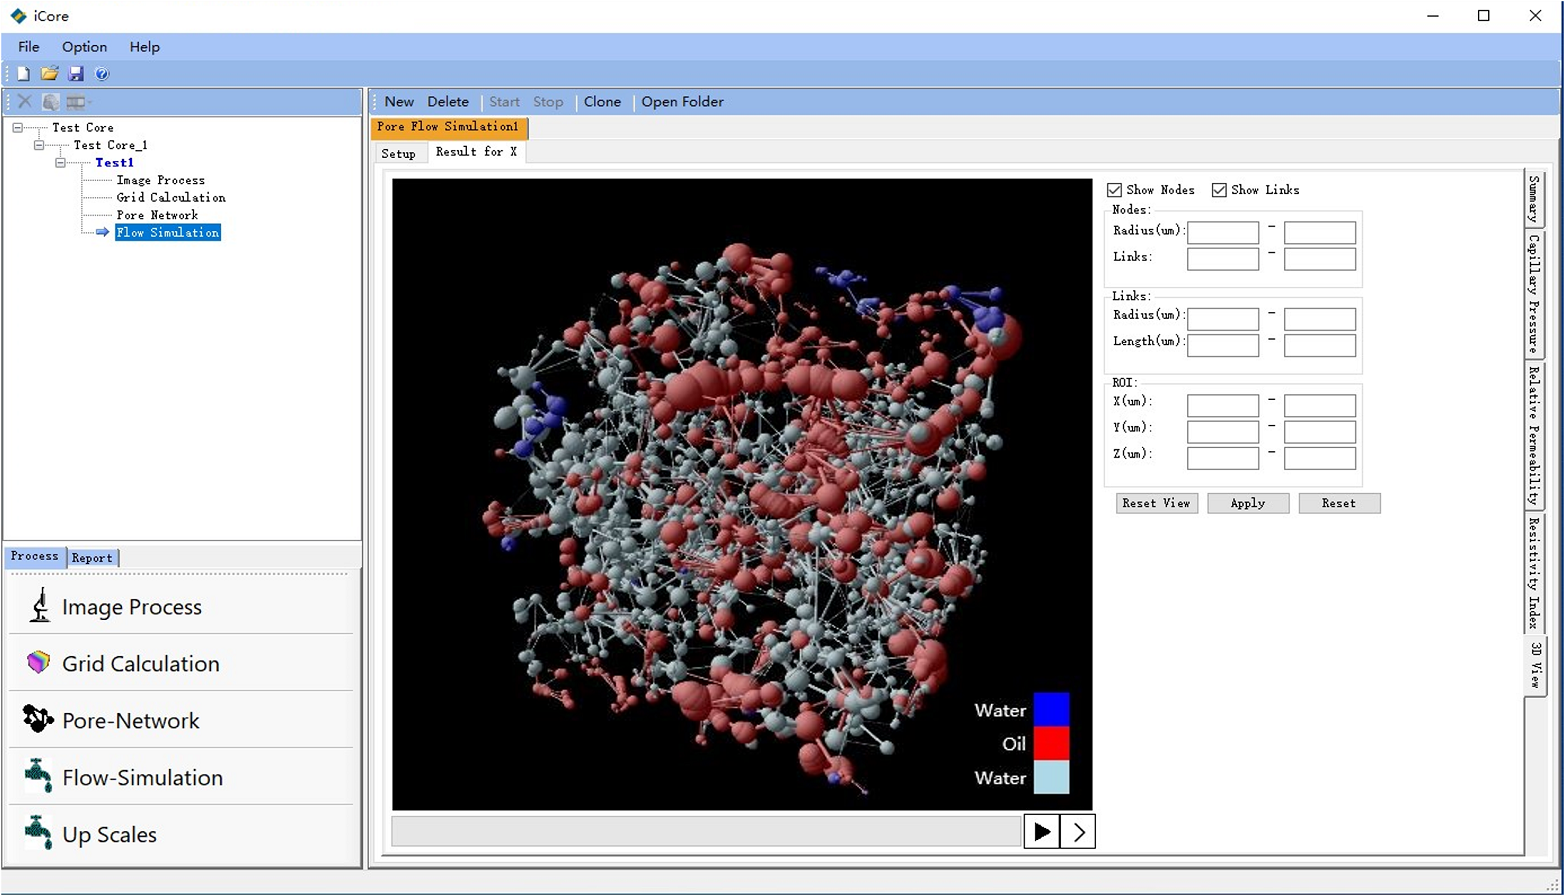Open Grid Calculation from the Process panel
This screenshot has width=1565, height=896.
(181, 663)
